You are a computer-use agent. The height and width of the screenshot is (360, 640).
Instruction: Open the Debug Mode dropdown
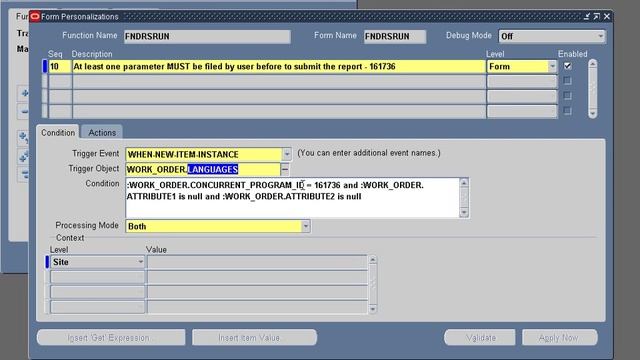point(600,36)
